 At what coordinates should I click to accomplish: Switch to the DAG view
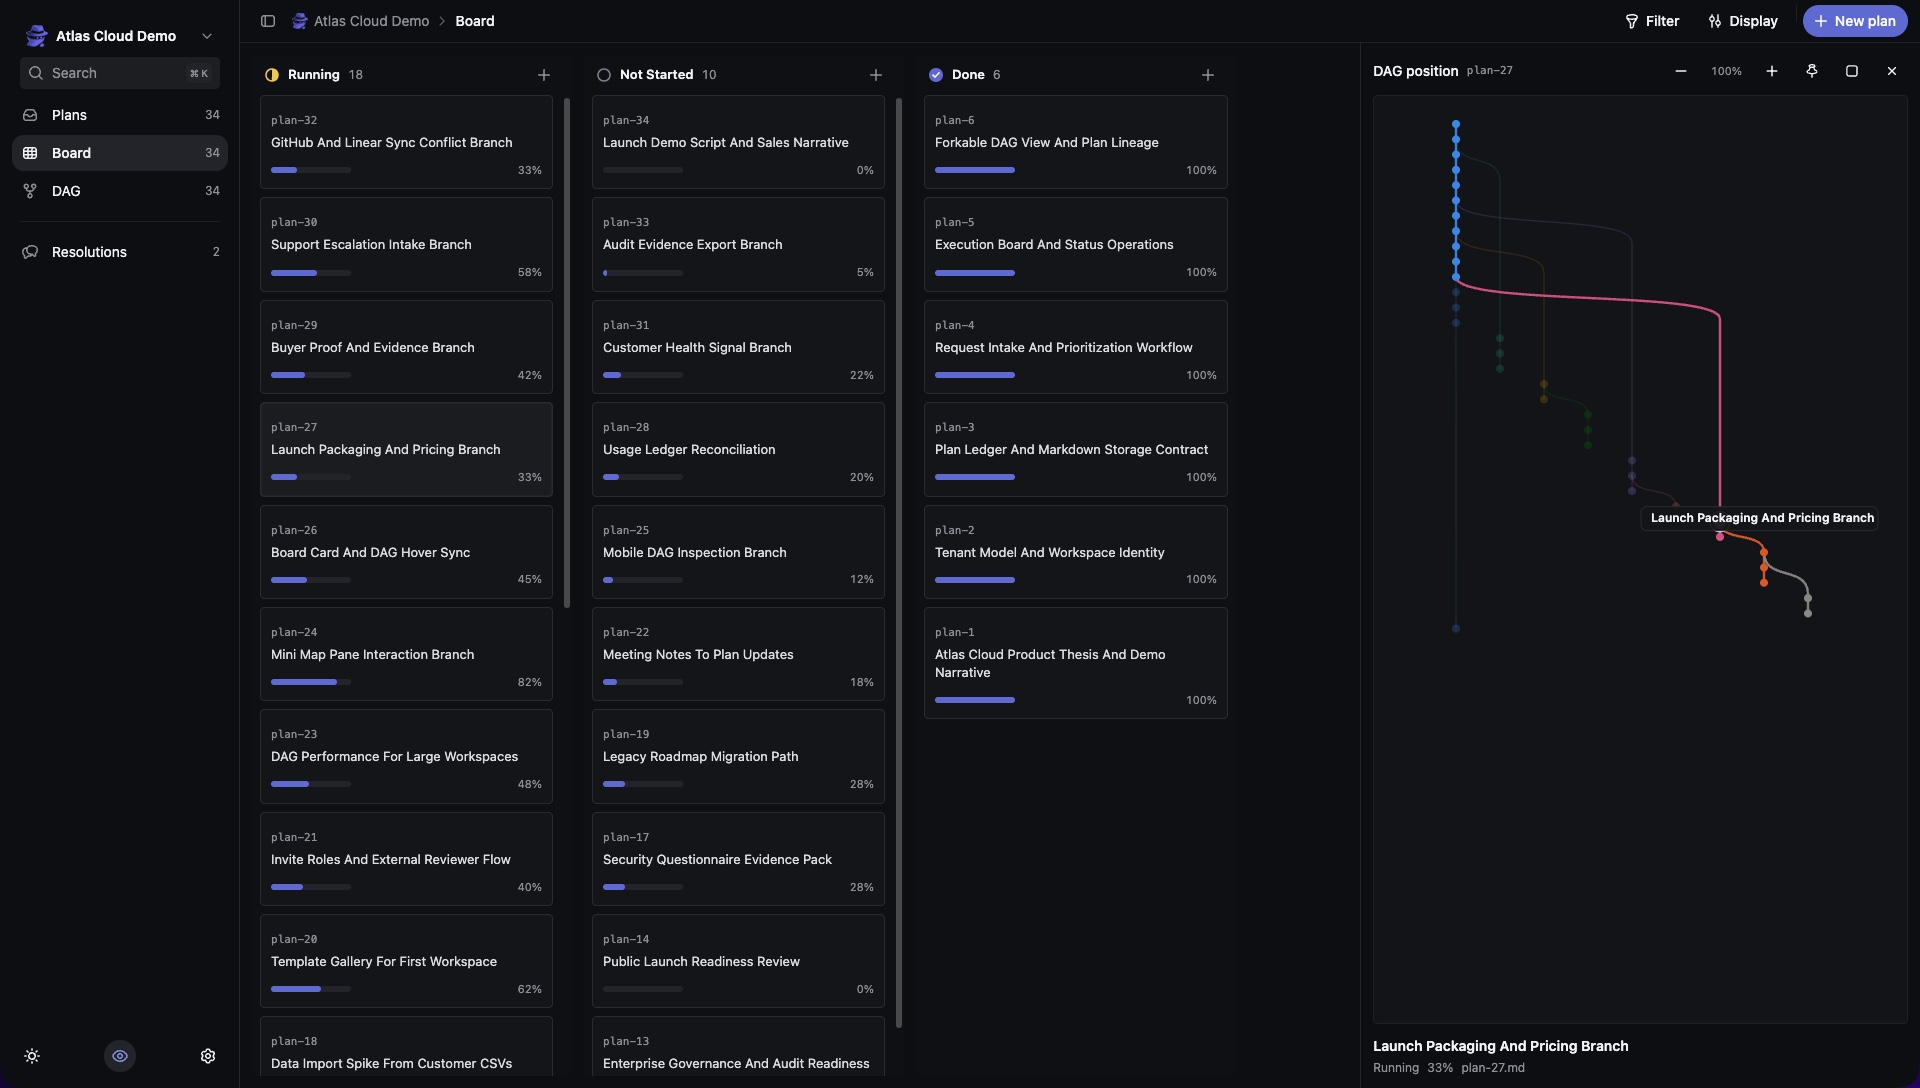(120, 191)
